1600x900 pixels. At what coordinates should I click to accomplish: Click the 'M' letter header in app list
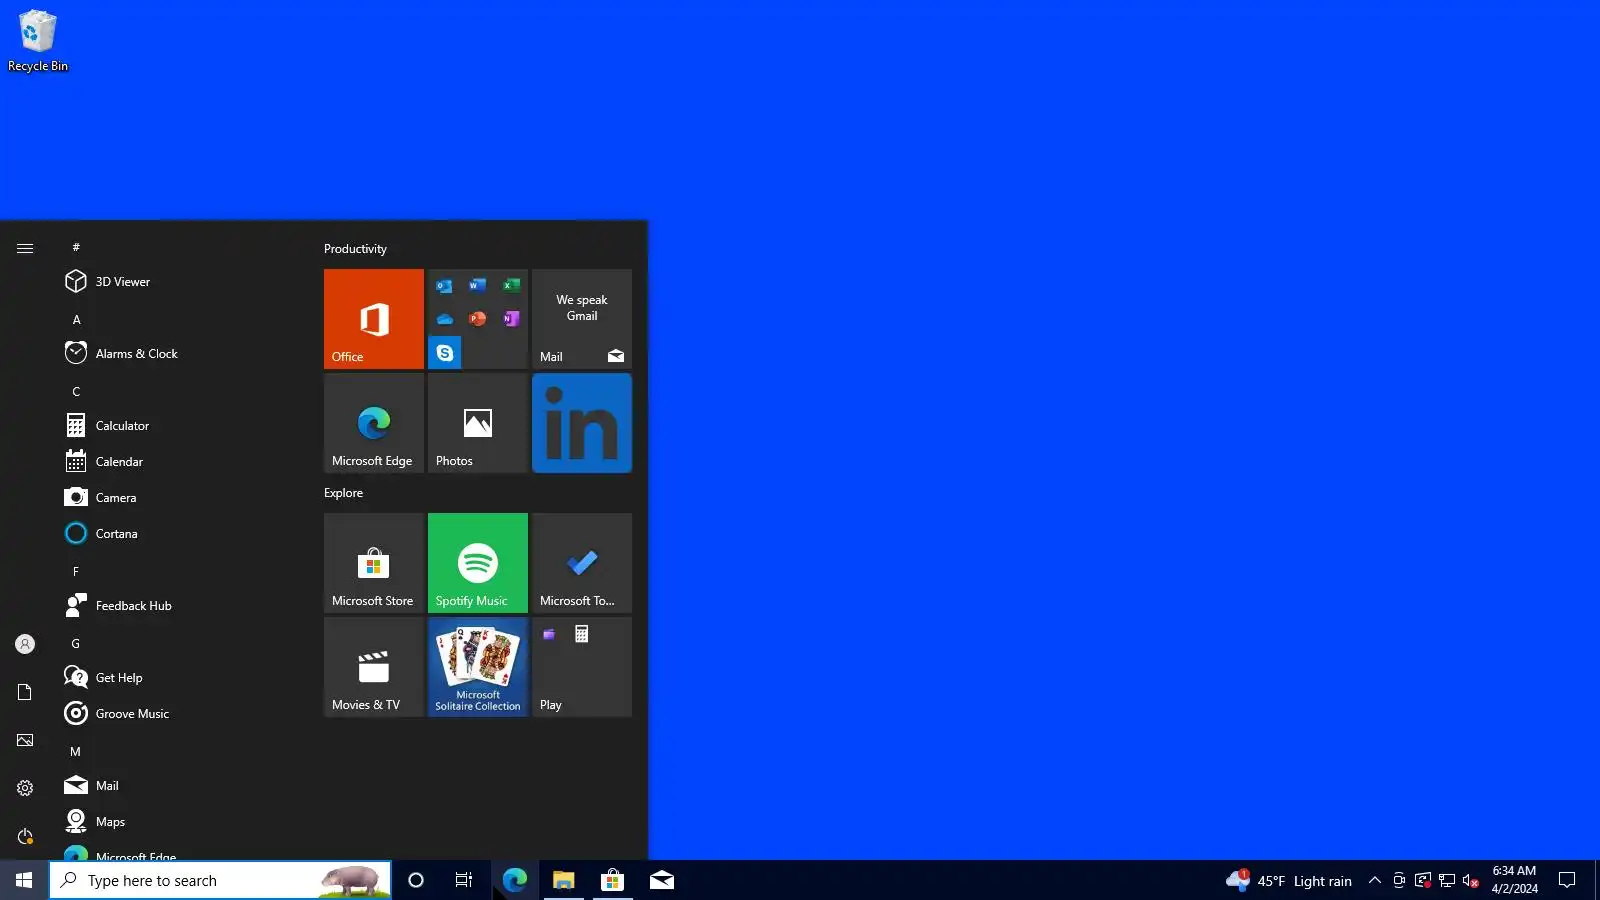[x=76, y=752]
